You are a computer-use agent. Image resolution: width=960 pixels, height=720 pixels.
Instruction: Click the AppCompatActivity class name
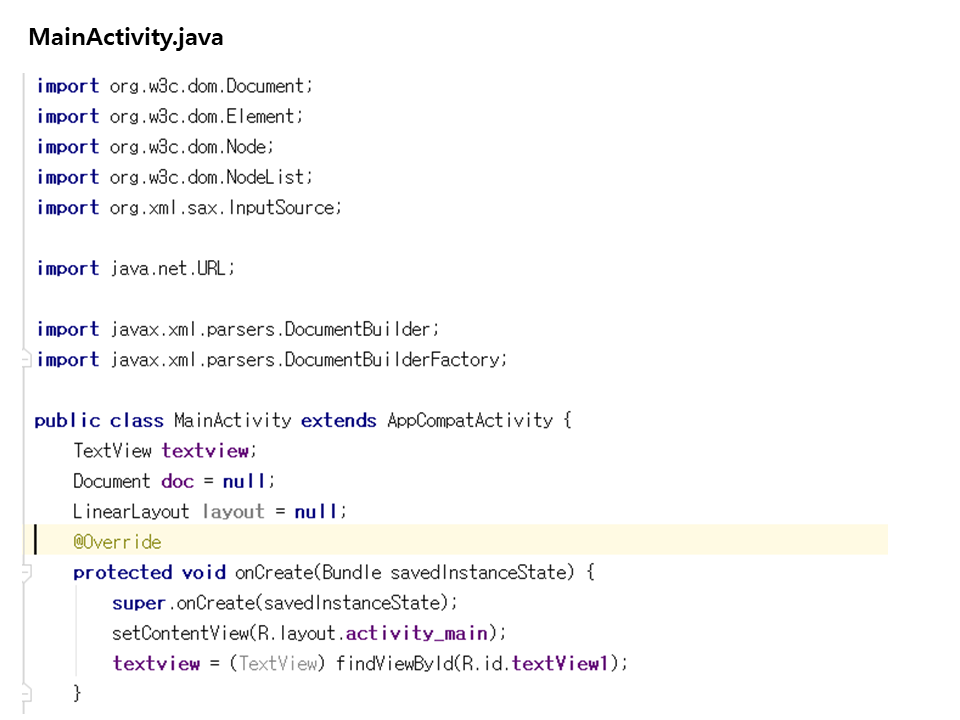coord(469,421)
